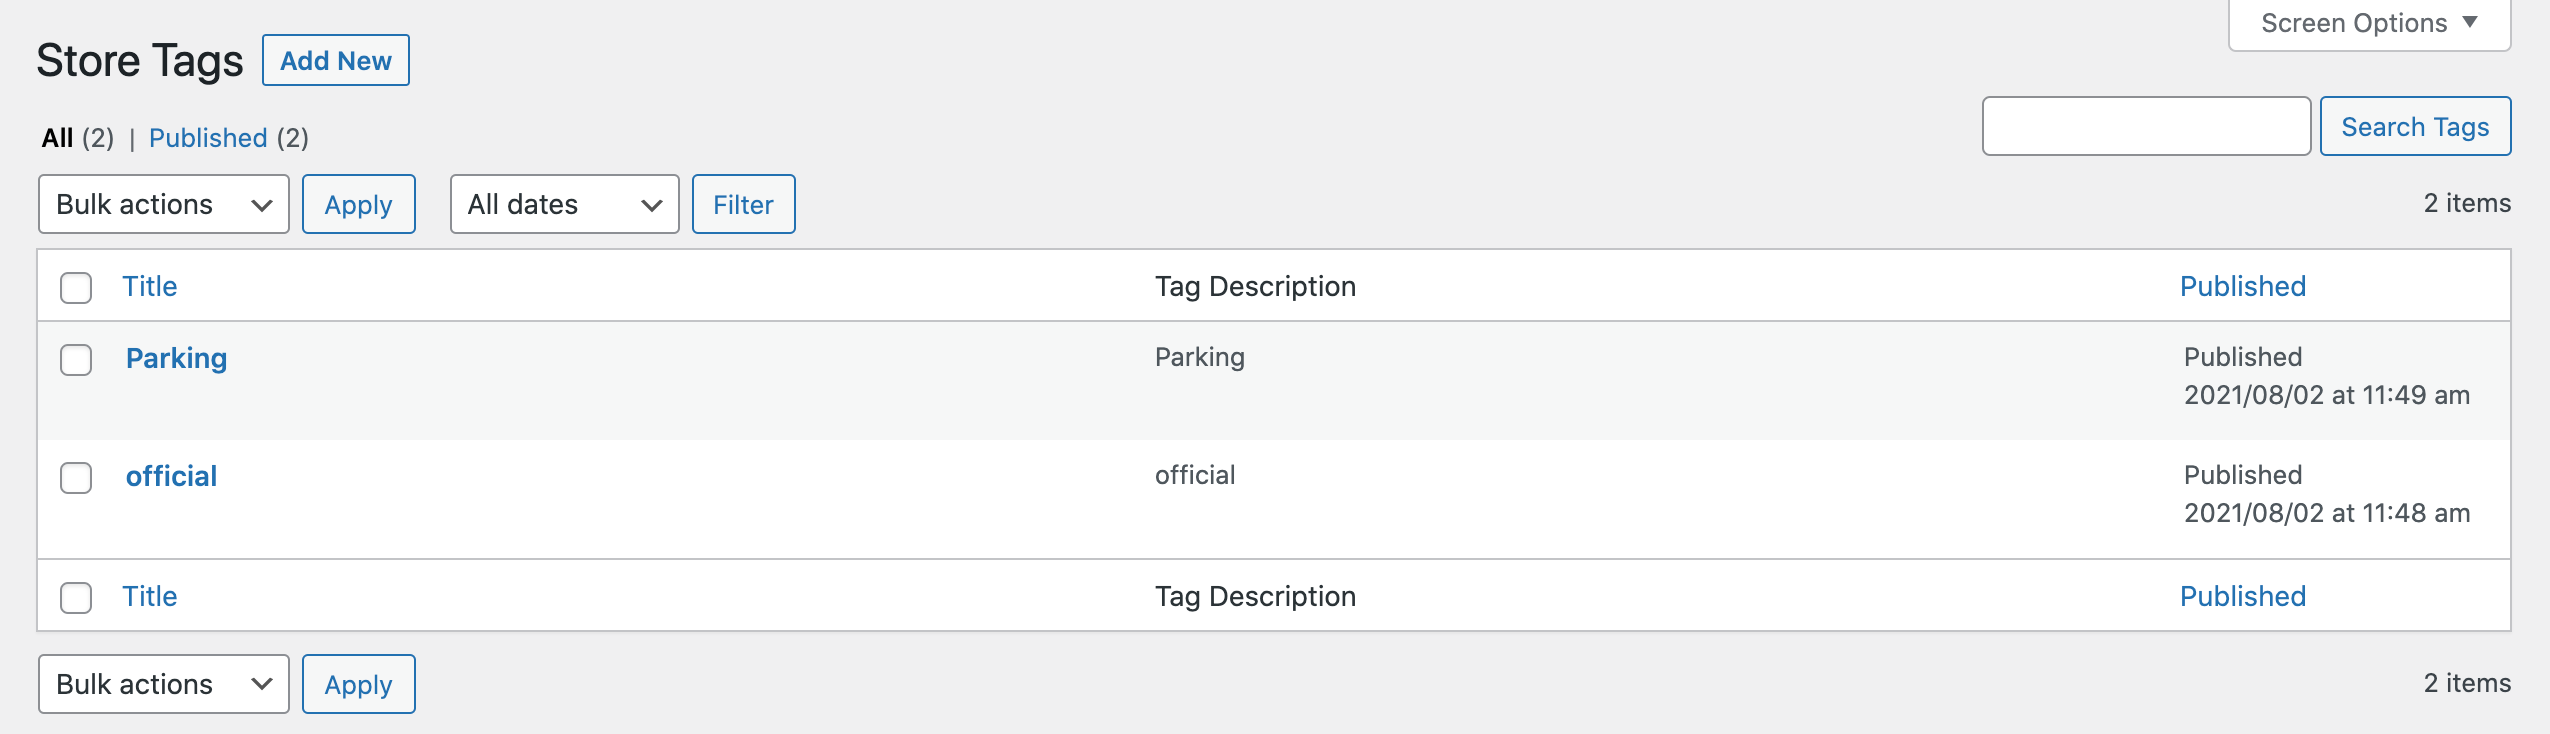Check the select-all checkbox in the header row
The width and height of the screenshot is (2550, 734).
click(x=76, y=287)
